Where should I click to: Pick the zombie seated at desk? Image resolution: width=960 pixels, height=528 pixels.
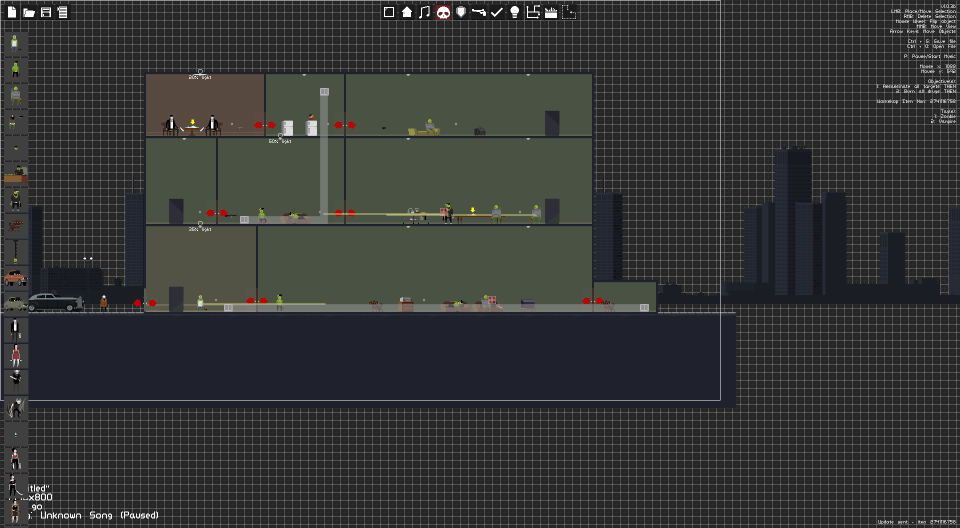pos(15,175)
